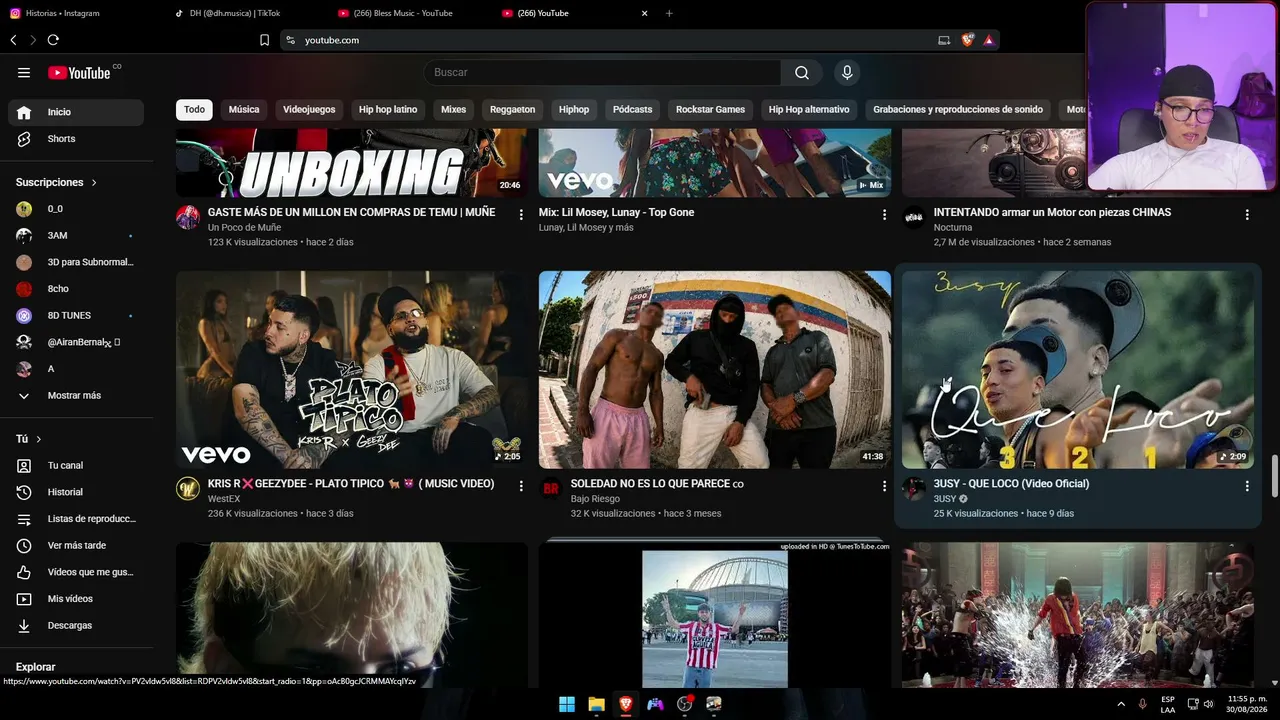Image resolution: width=1280 pixels, height=720 pixels.
Task: Select the Hip hop latino chip
Action: (388, 110)
